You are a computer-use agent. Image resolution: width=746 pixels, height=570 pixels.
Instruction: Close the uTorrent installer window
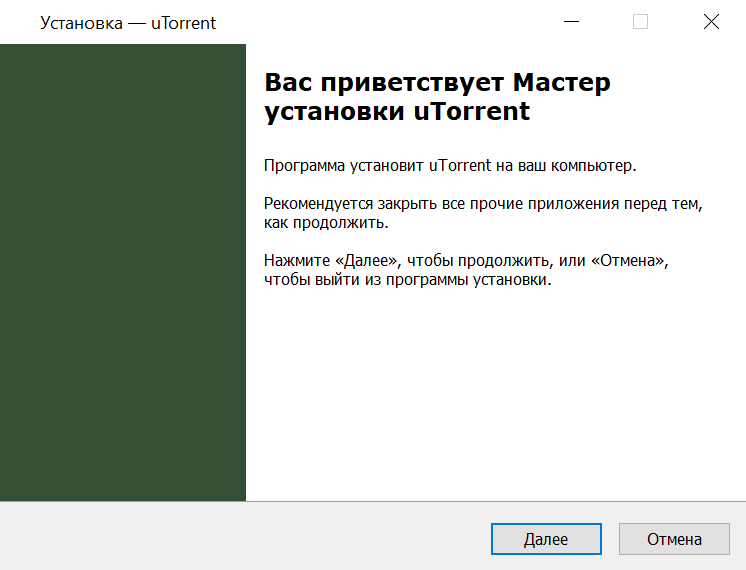click(x=711, y=22)
